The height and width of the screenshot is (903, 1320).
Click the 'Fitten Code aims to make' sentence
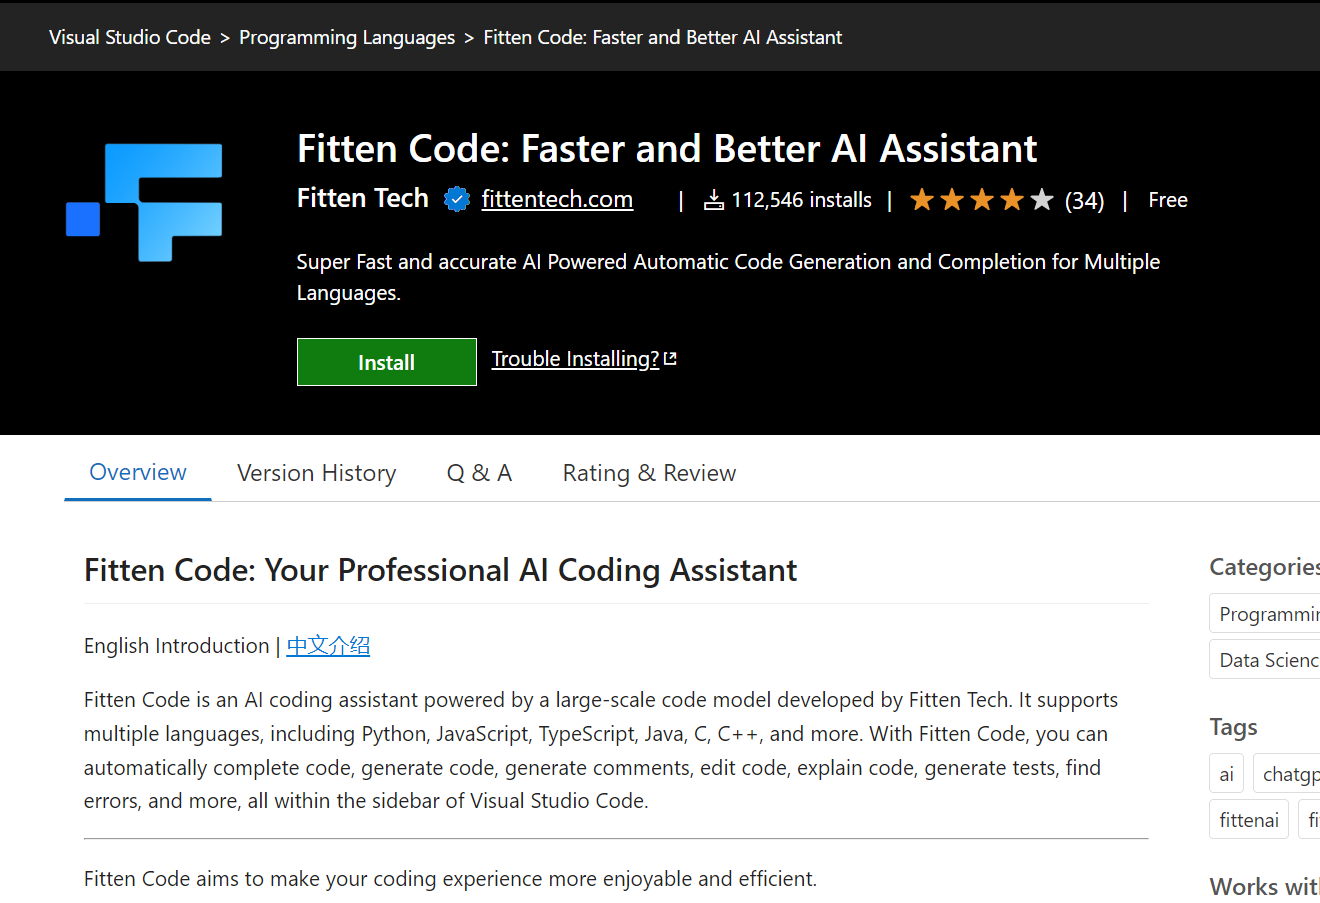point(450,879)
